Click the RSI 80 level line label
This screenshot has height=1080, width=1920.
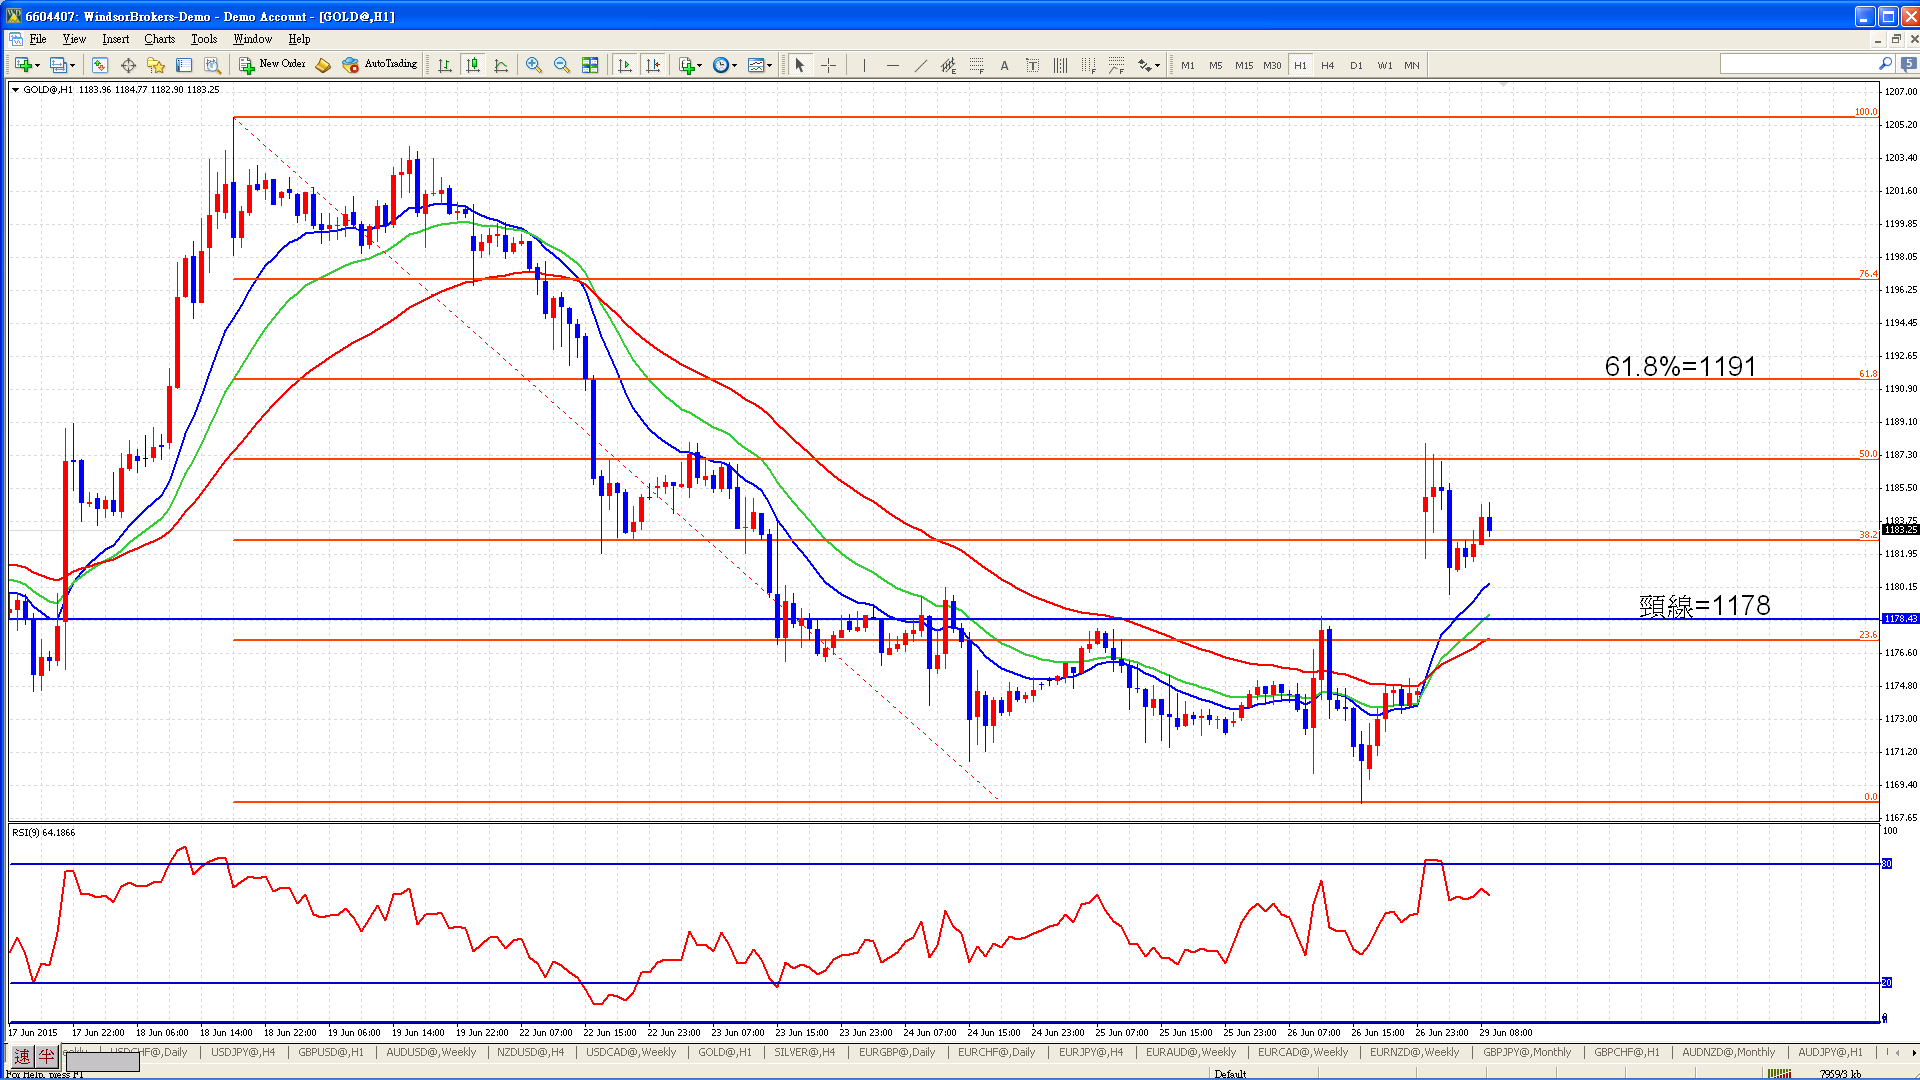(x=1887, y=863)
